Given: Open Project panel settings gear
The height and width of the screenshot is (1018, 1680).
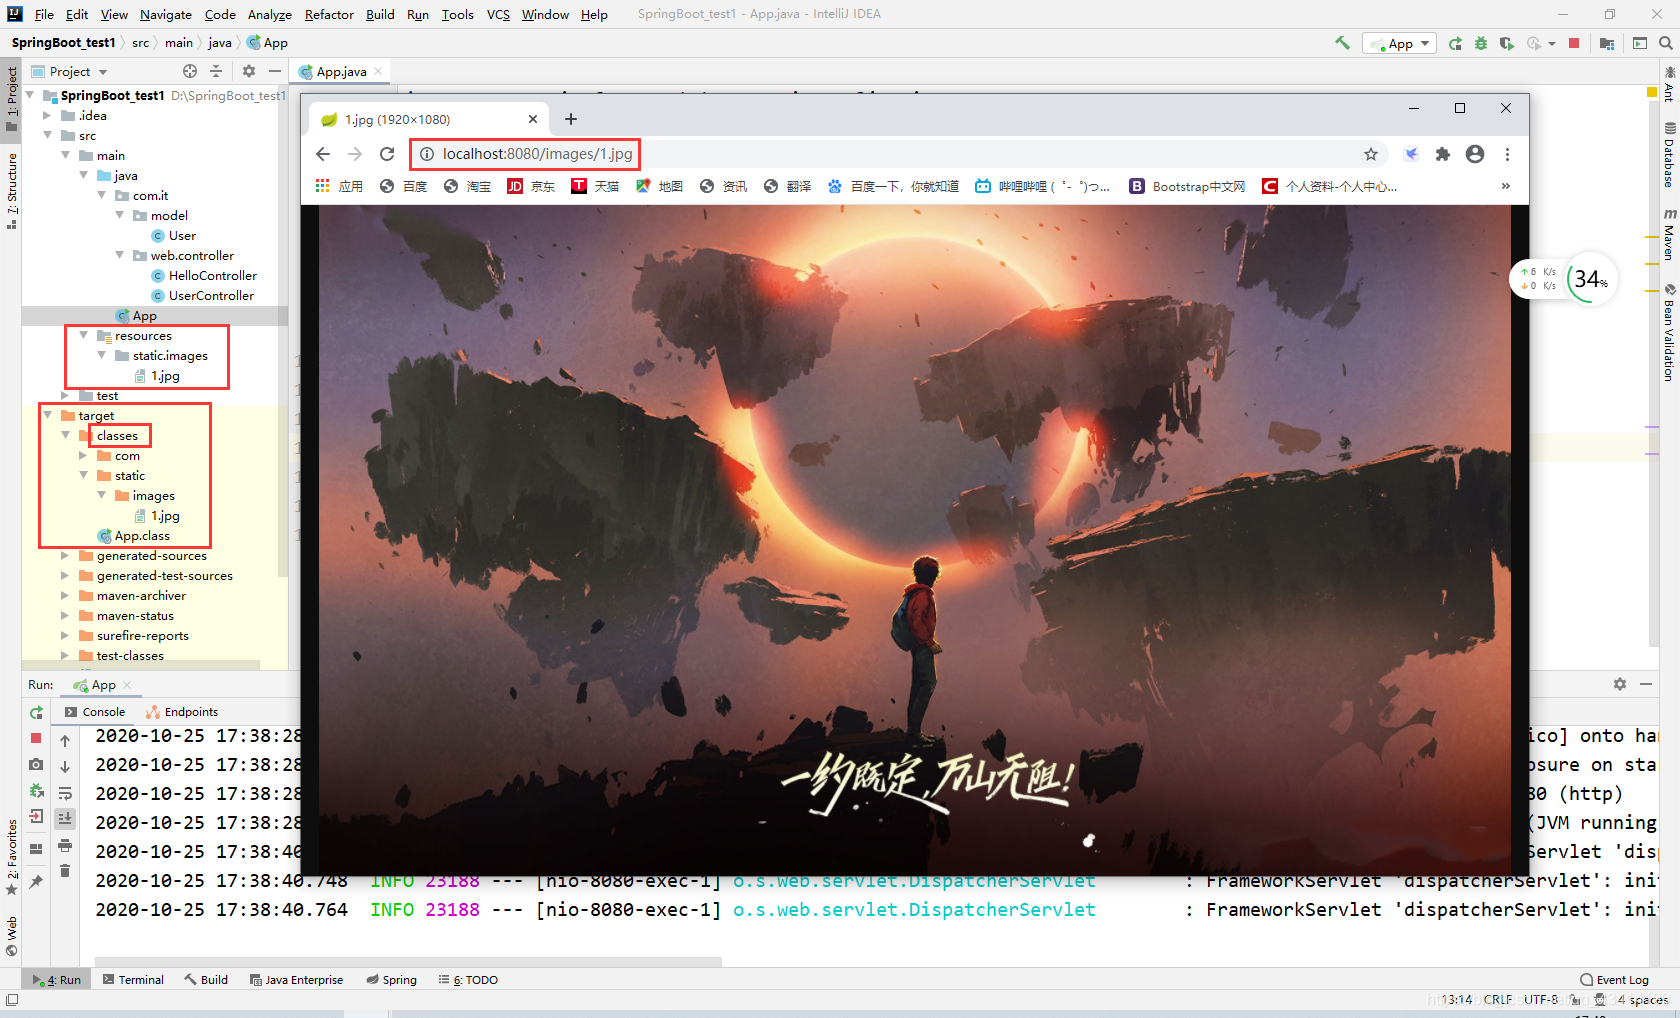Looking at the screenshot, I should point(249,71).
